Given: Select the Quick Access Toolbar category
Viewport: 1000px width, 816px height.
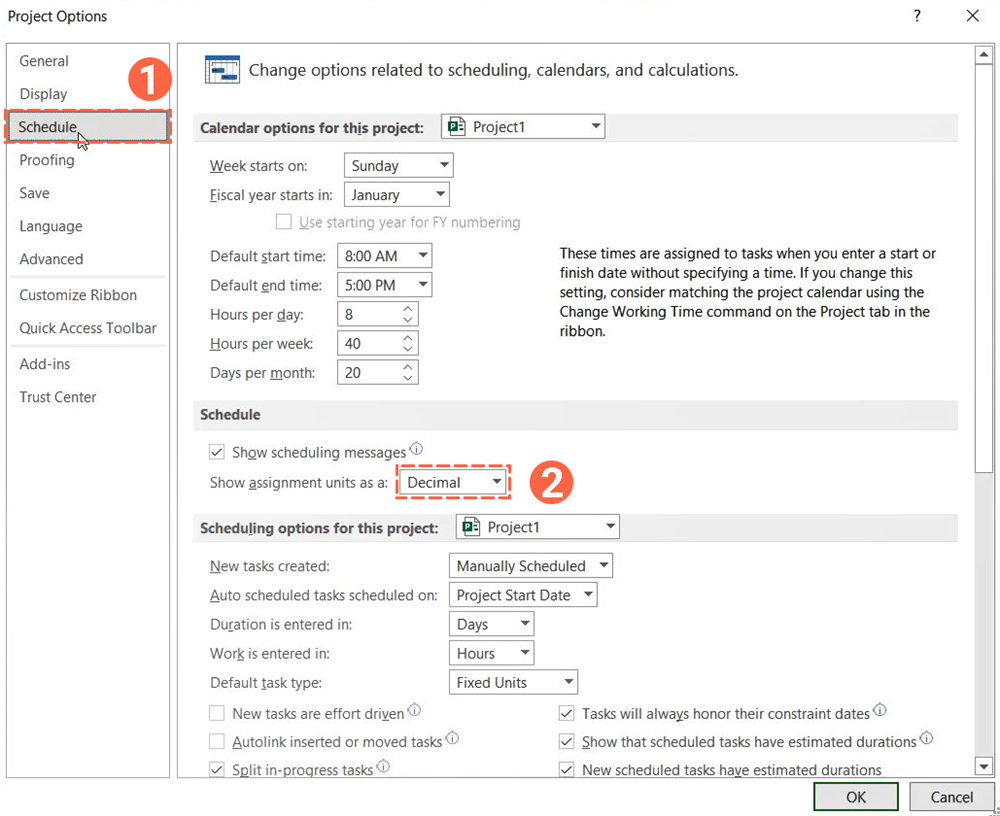Looking at the screenshot, I should click(x=88, y=328).
